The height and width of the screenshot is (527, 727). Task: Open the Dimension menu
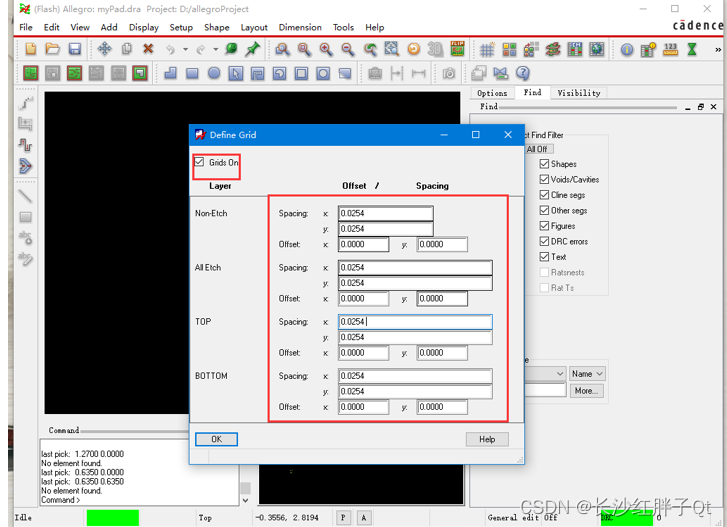(300, 27)
